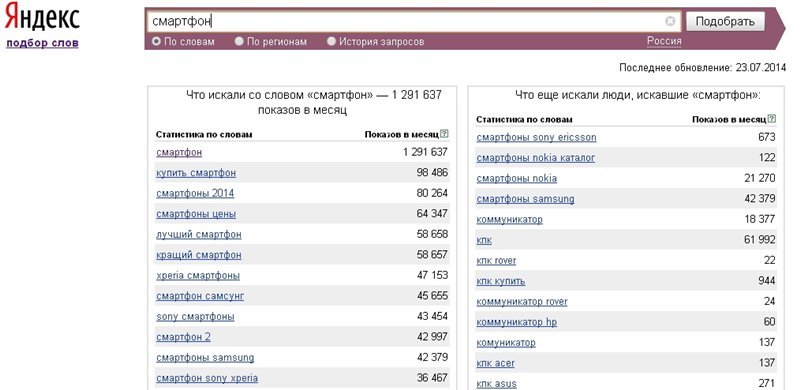This screenshot has width=800, height=390.
Task: Open the купить смартфон keyword link
Action: pos(196,173)
